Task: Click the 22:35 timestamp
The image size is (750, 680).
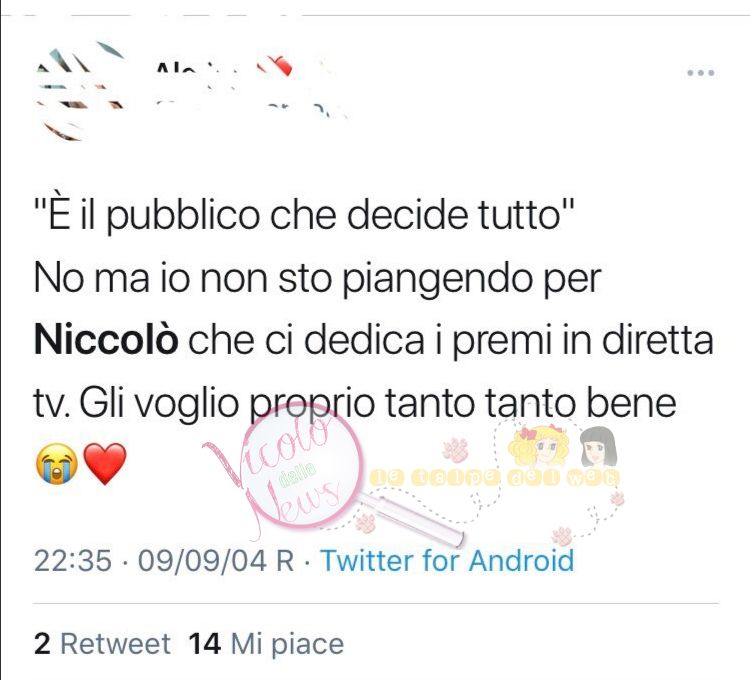Action: pyautogui.click(x=73, y=560)
